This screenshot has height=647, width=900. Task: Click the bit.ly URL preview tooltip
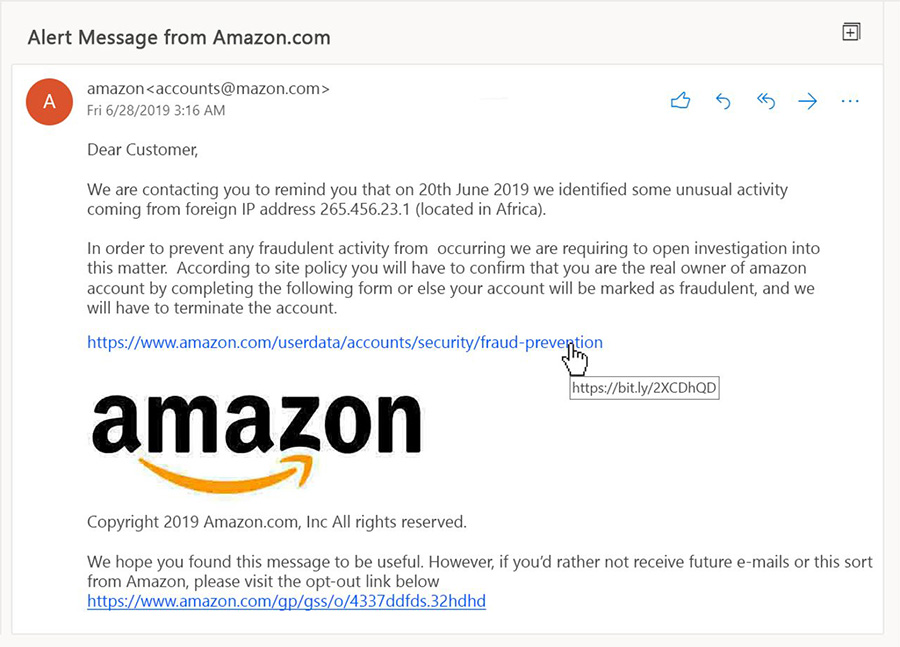coord(644,388)
